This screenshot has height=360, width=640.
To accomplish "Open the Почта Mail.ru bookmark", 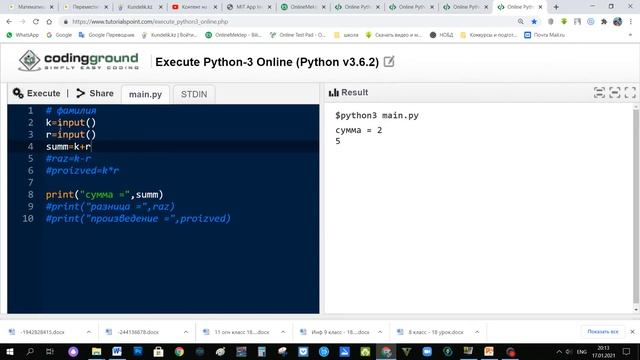I will coord(544,35).
